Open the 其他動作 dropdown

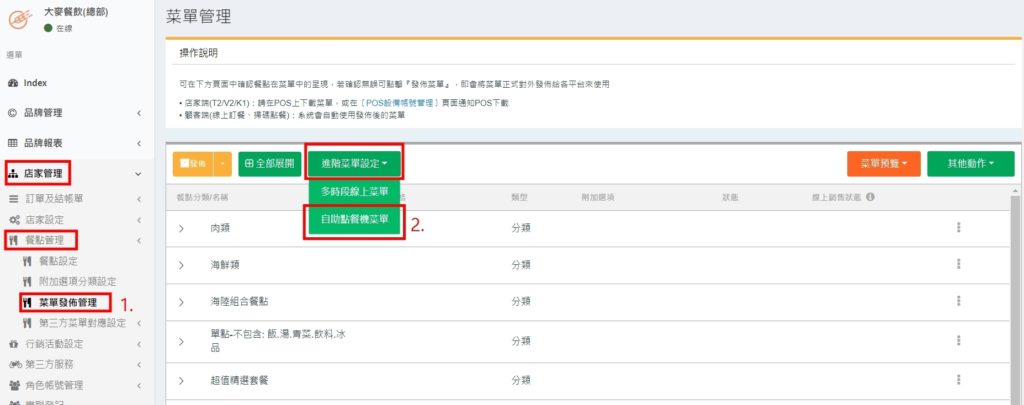(x=970, y=164)
